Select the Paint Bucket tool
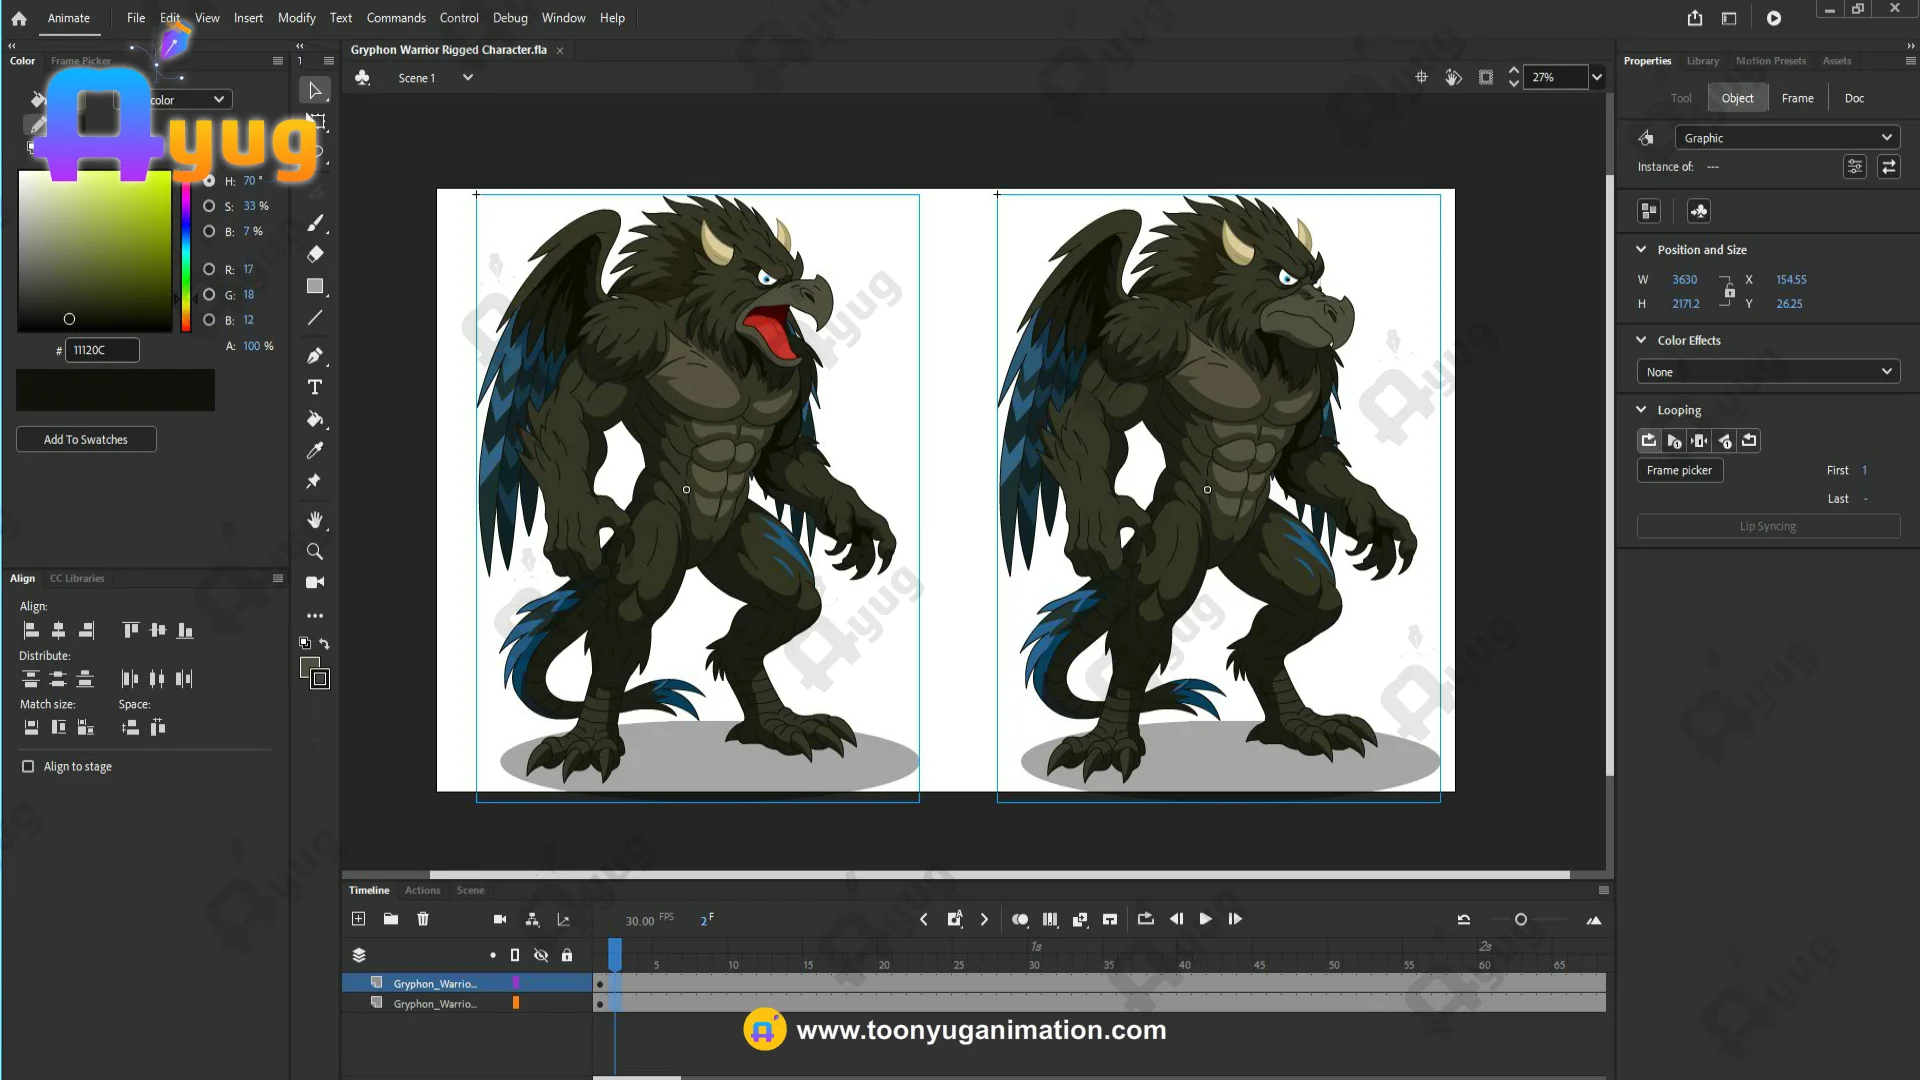The image size is (1920, 1080). [315, 419]
